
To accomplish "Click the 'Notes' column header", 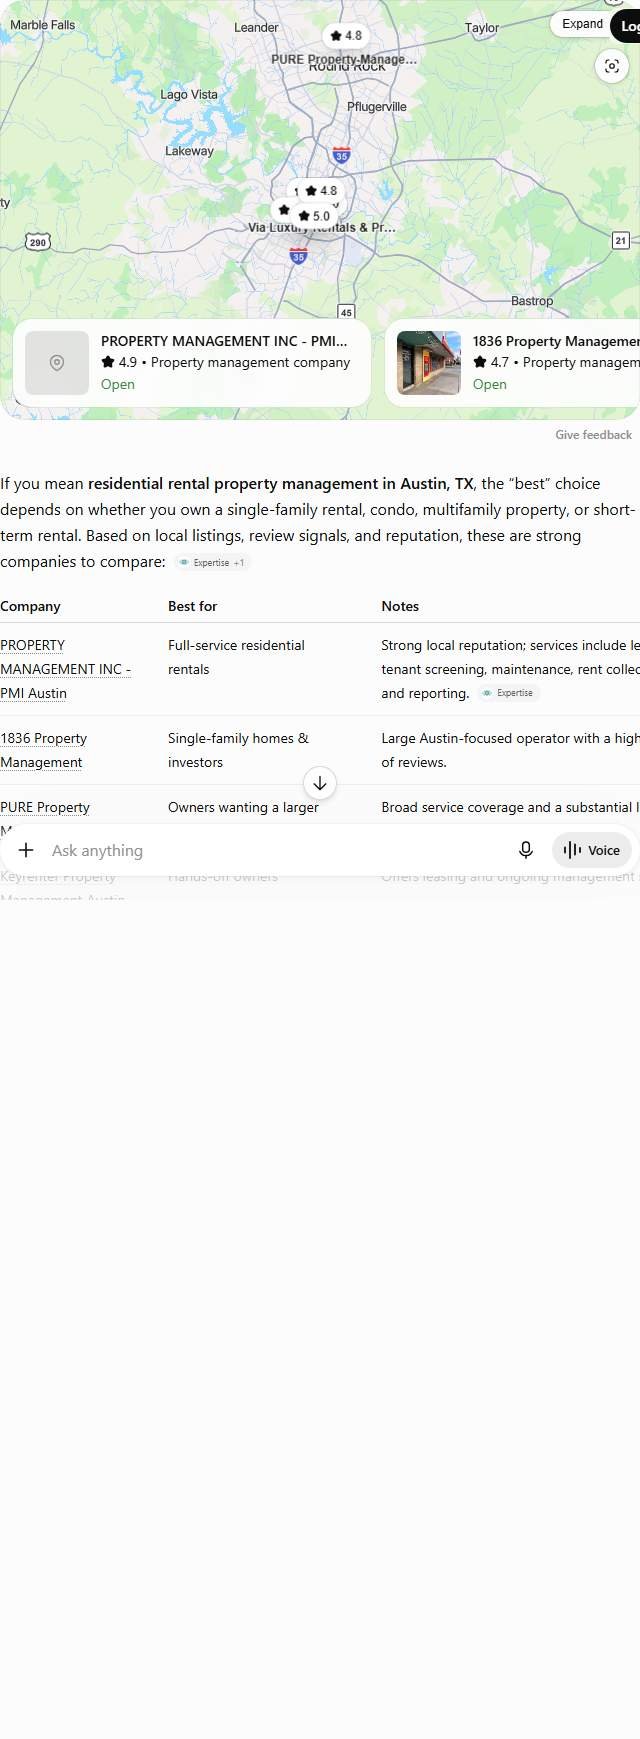I will tap(400, 606).
